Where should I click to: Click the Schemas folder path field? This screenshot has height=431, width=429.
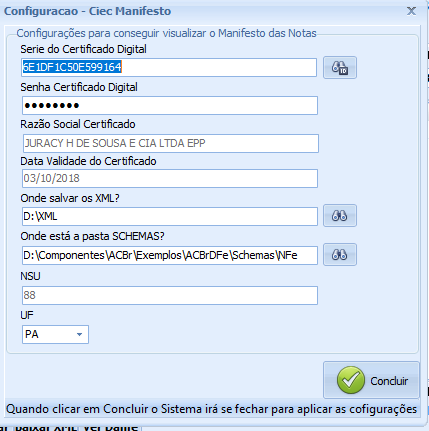click(170, 255)
